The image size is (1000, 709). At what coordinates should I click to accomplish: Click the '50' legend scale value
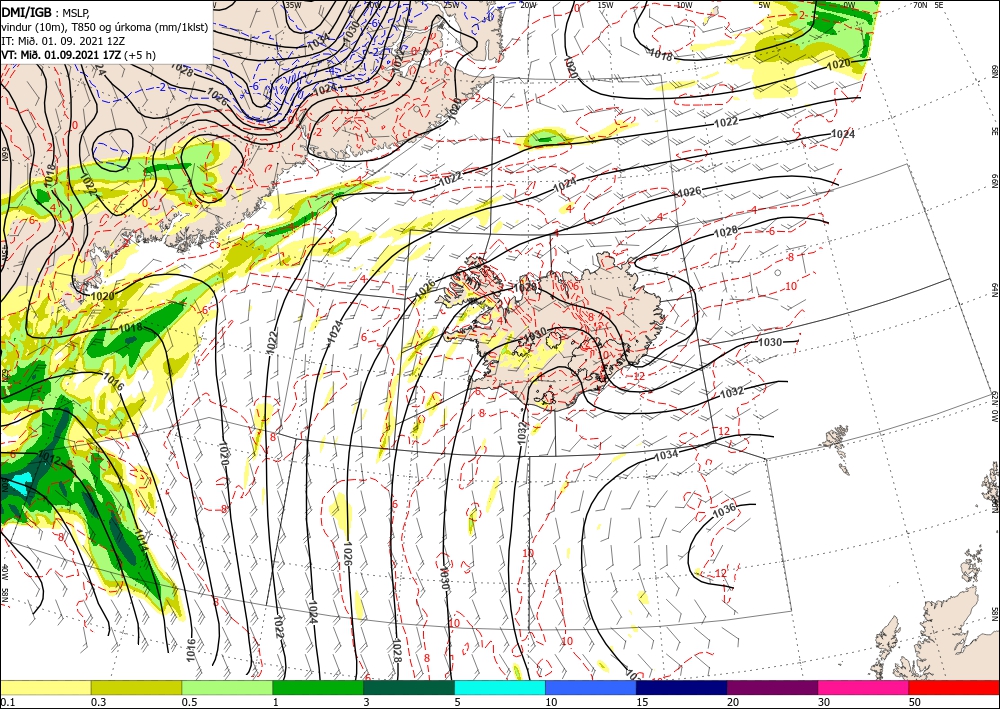click(914, 702)
